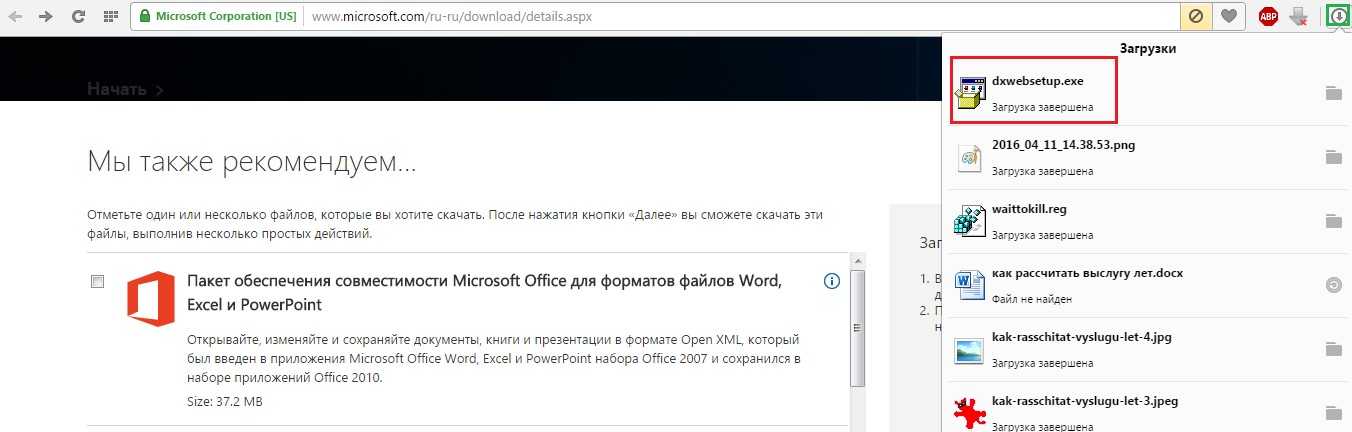Go forward with the forward arrow
Image resolution: width=1352 pixels, height=432 pixels.
click(46, 17)
